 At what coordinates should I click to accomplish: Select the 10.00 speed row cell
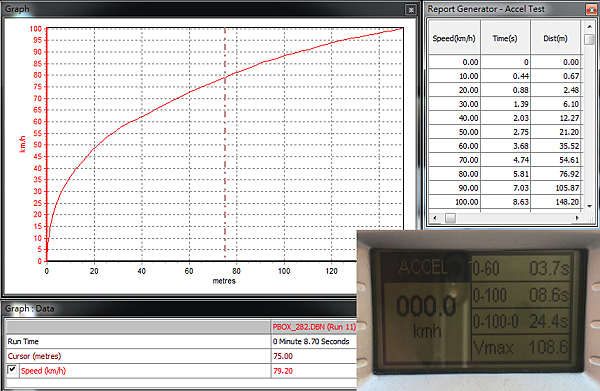coord(454,76)
